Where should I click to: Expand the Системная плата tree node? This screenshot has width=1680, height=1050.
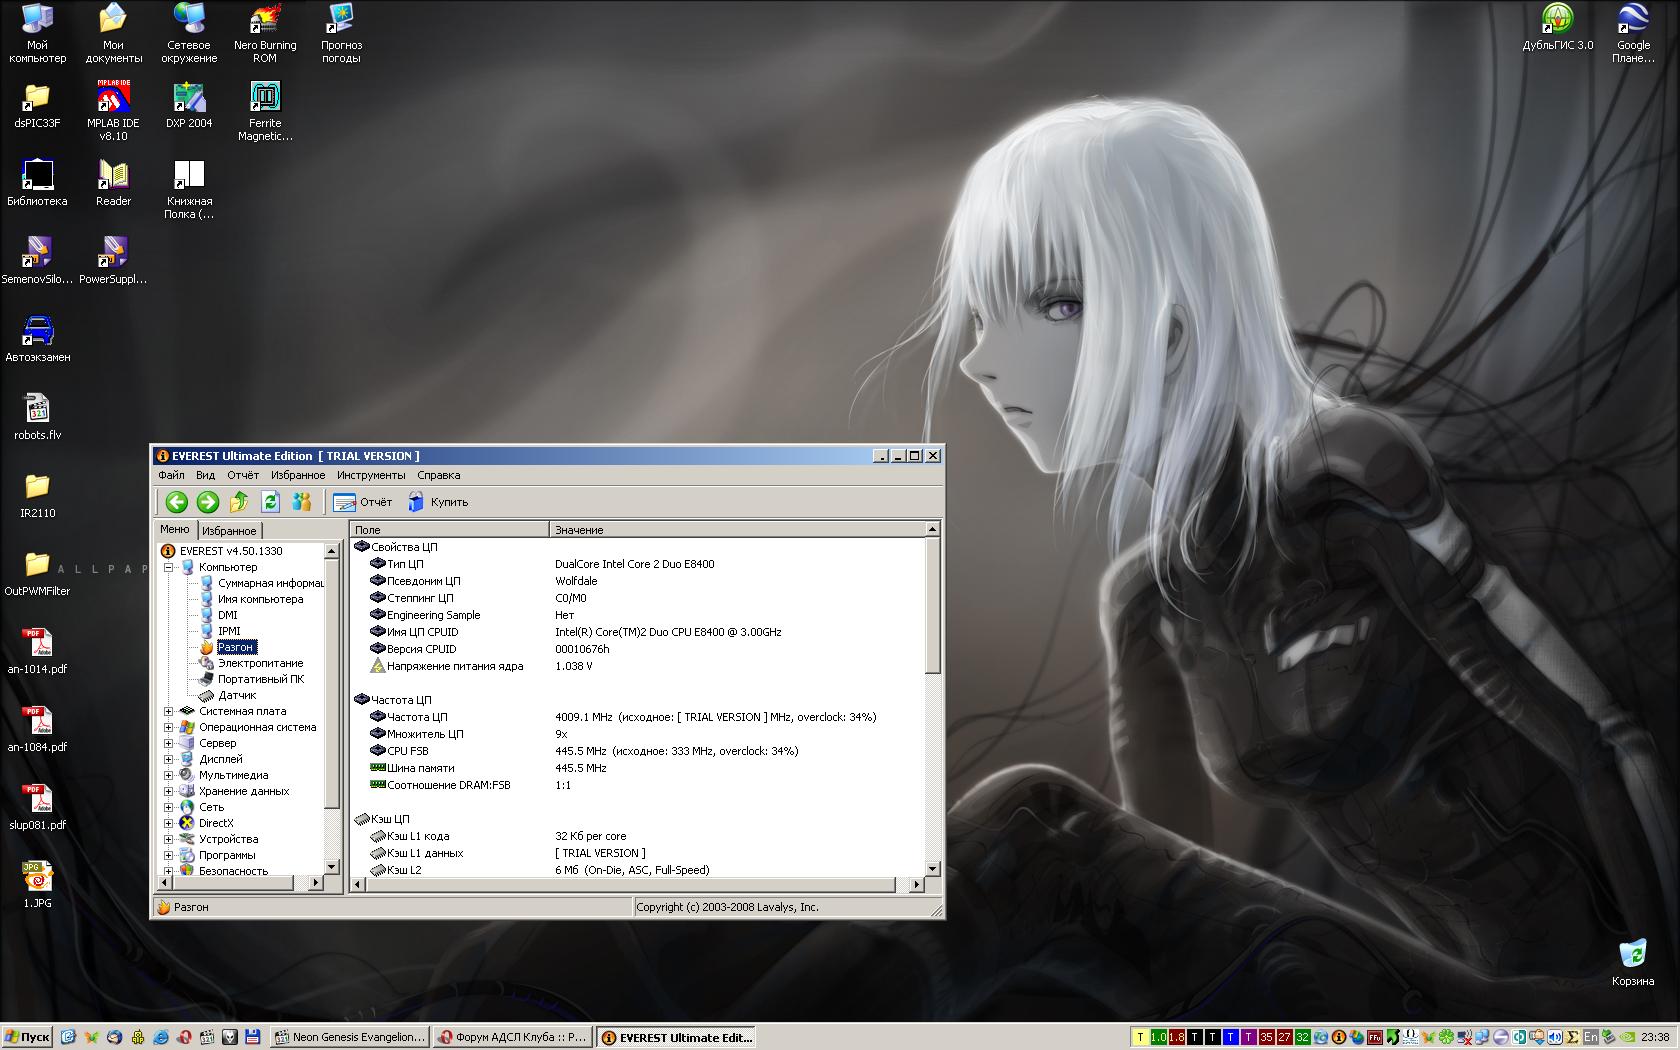pos(169,711)
